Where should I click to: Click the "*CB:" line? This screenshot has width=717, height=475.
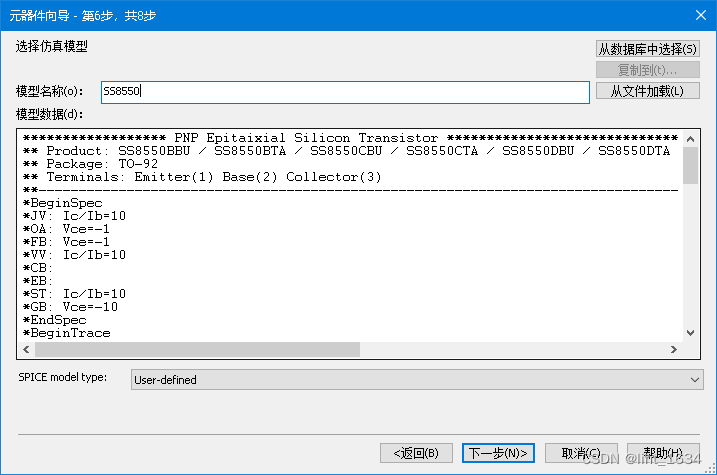pyautogui.click(x=38, y=268)
